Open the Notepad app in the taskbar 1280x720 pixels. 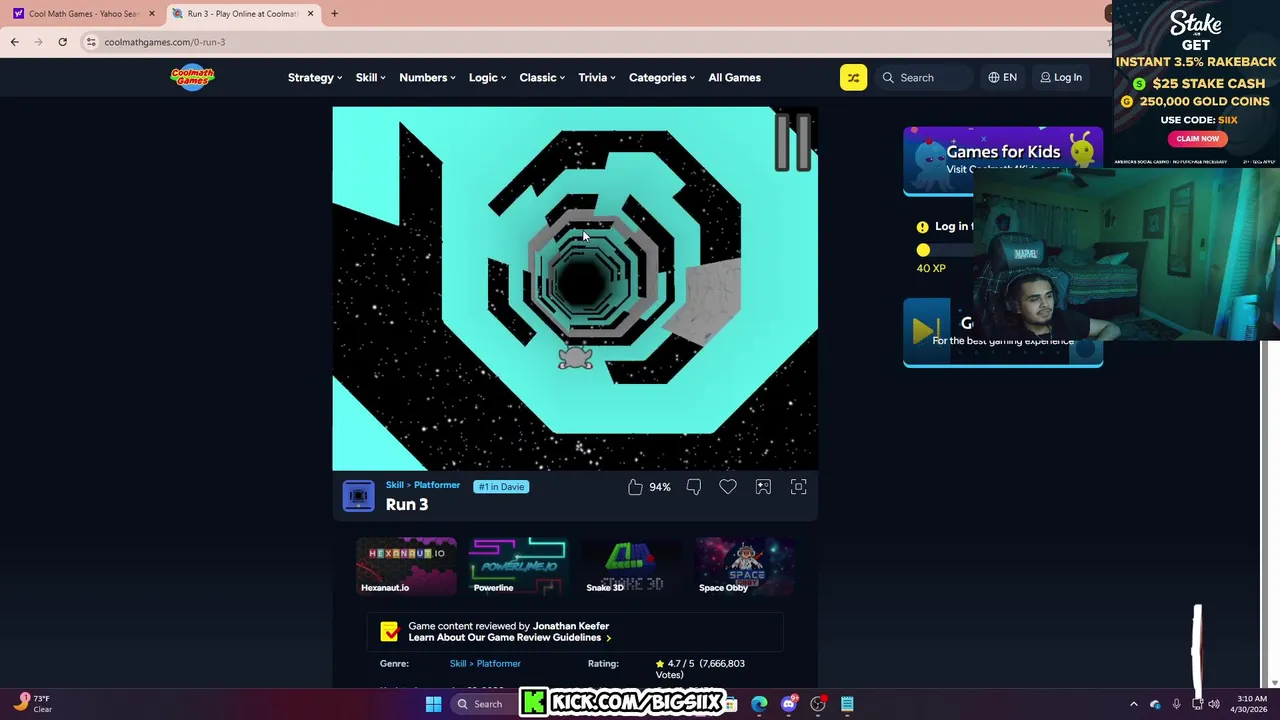[x=847, y=704]
